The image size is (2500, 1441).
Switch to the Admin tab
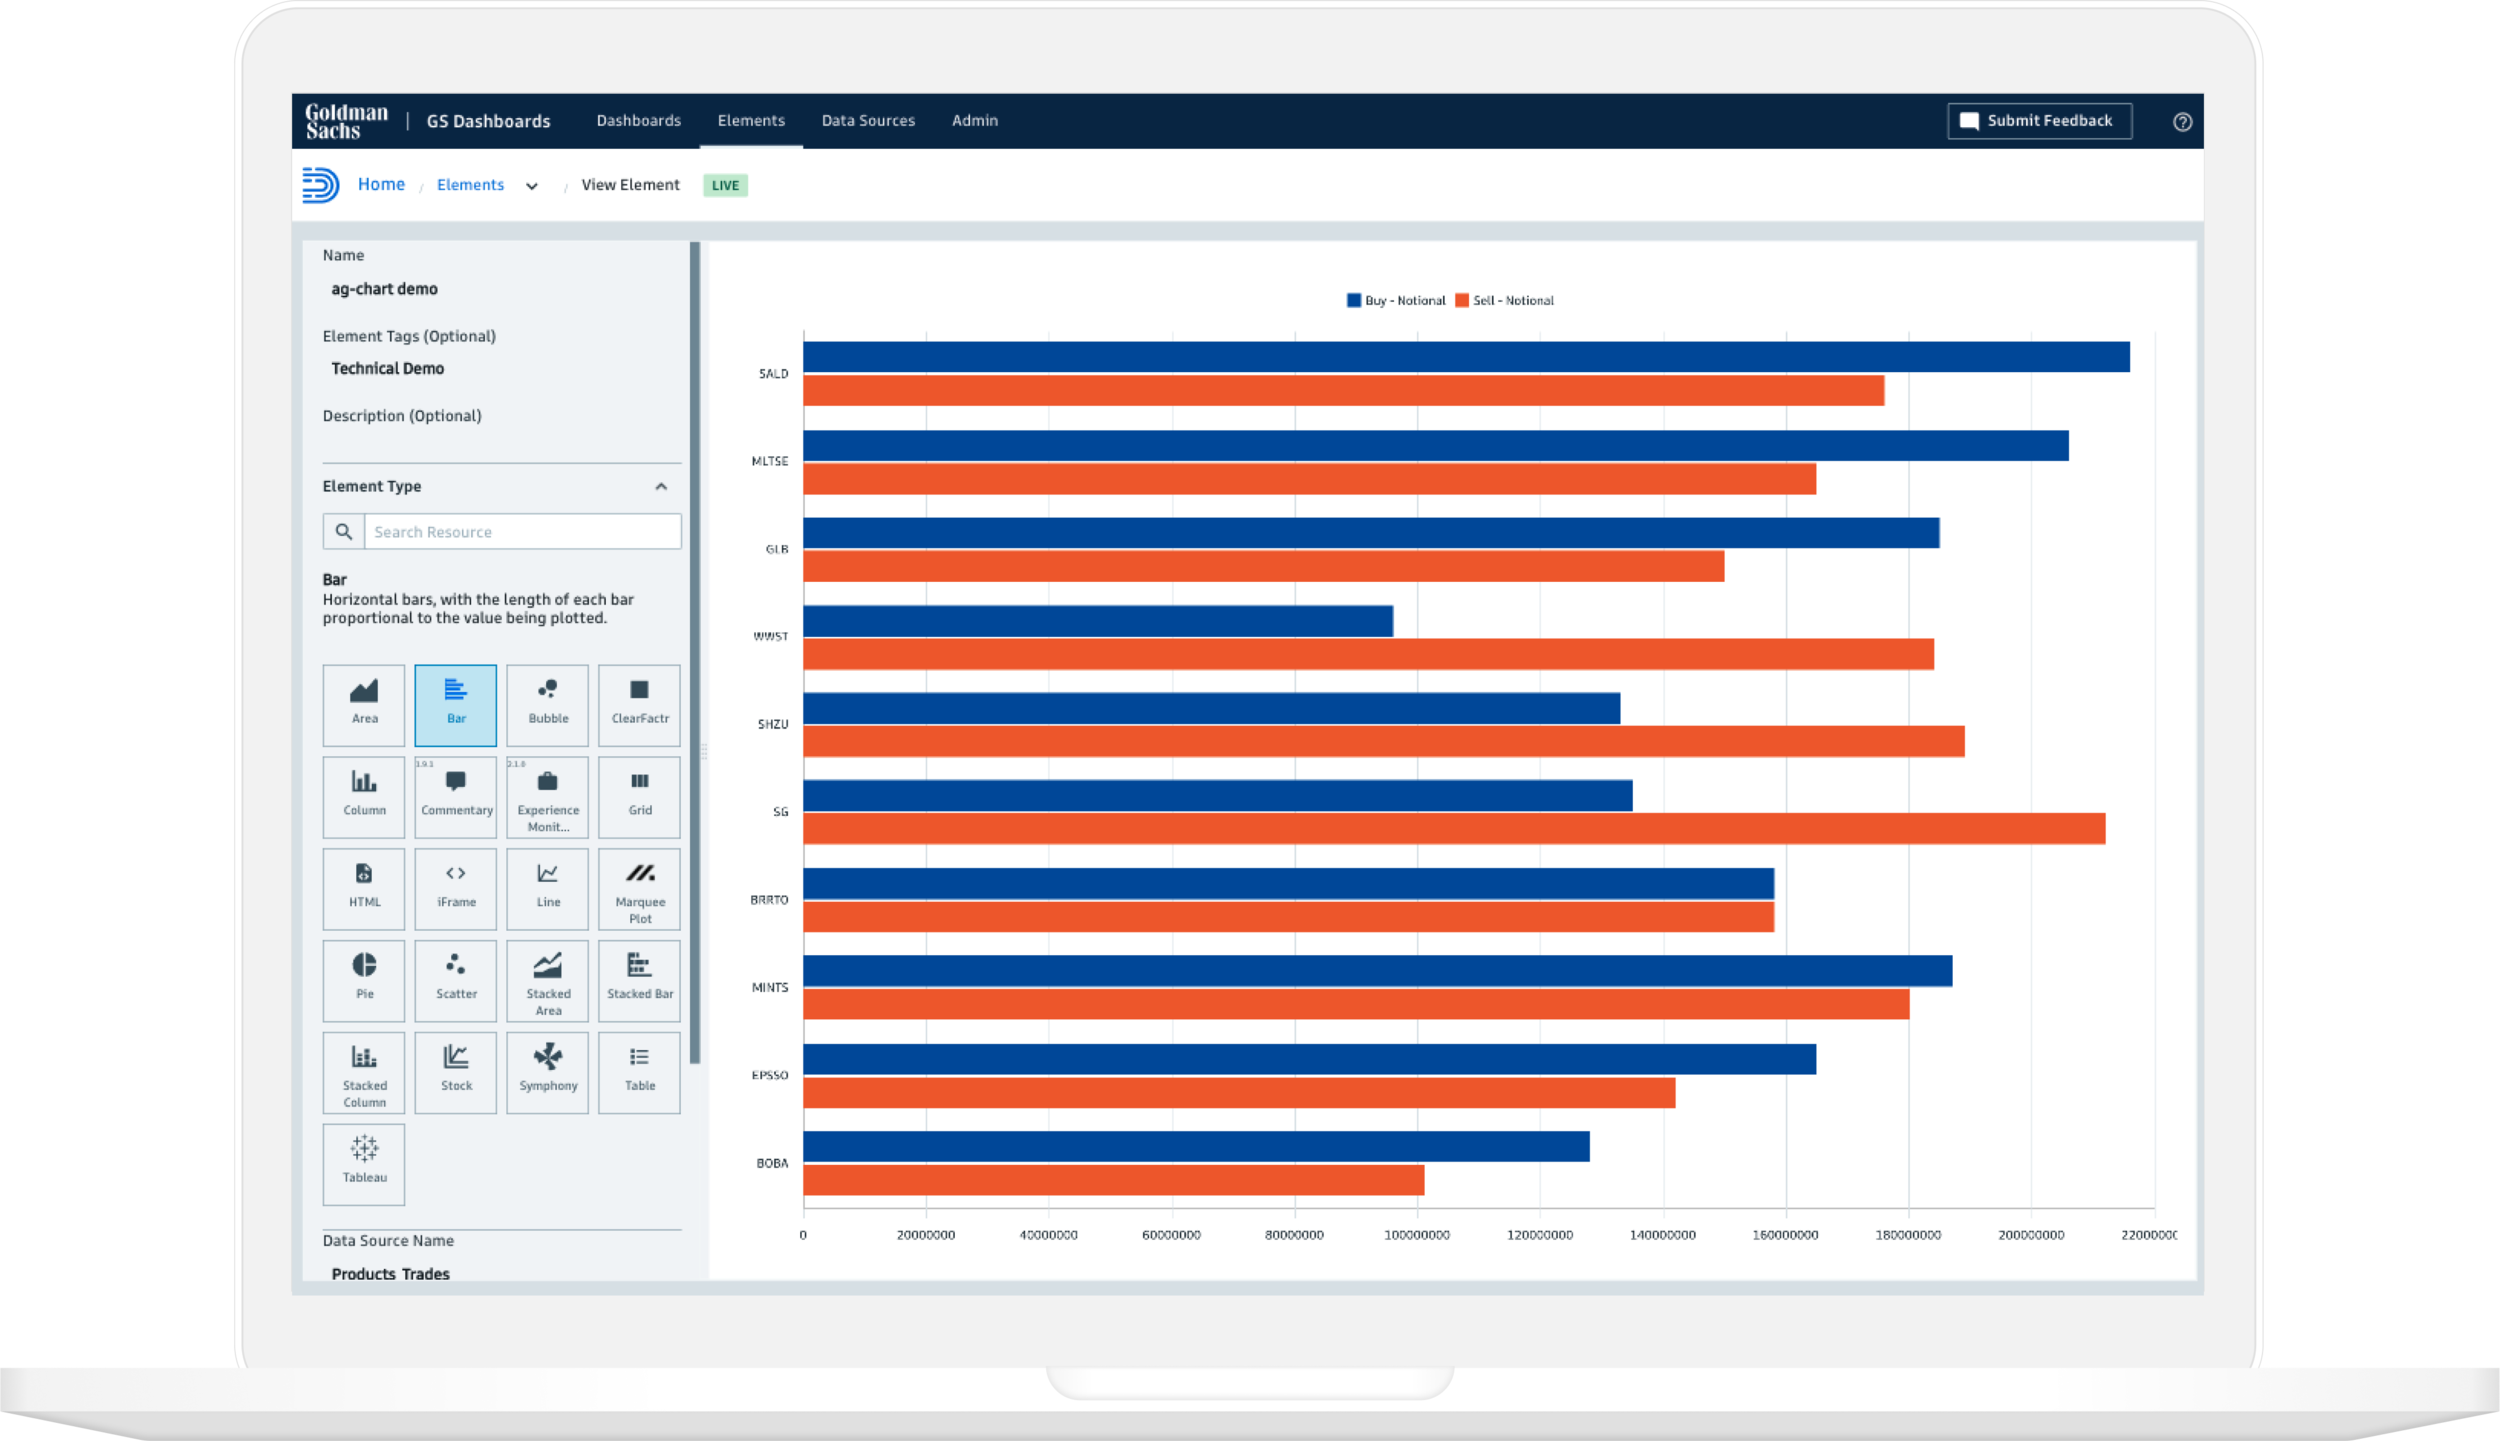(974, 120)
